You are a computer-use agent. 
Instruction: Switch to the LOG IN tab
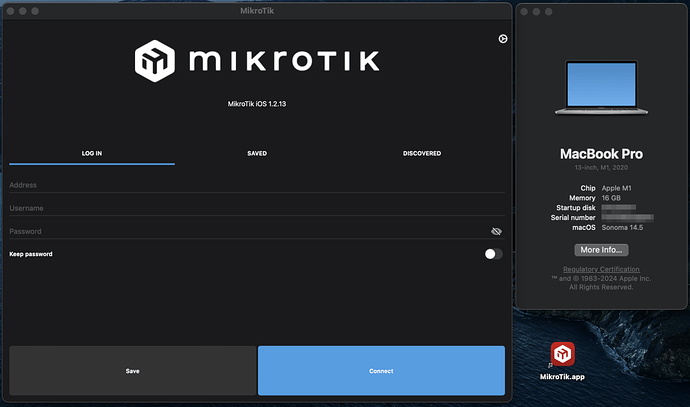tap(92, 154)
